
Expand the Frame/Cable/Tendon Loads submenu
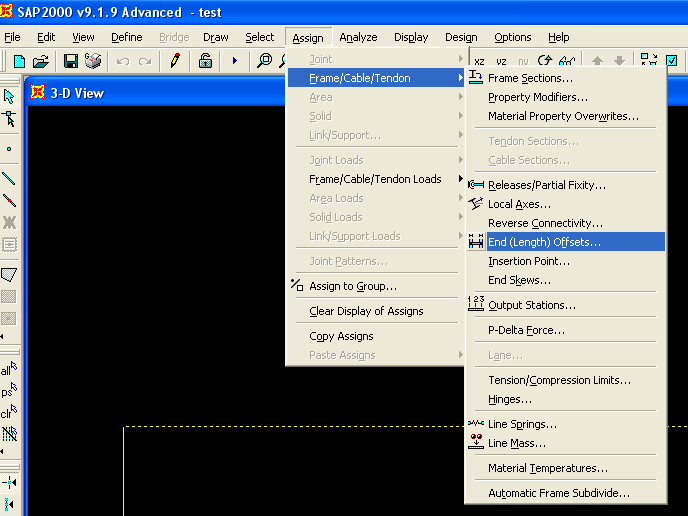[x=376, y=179]
